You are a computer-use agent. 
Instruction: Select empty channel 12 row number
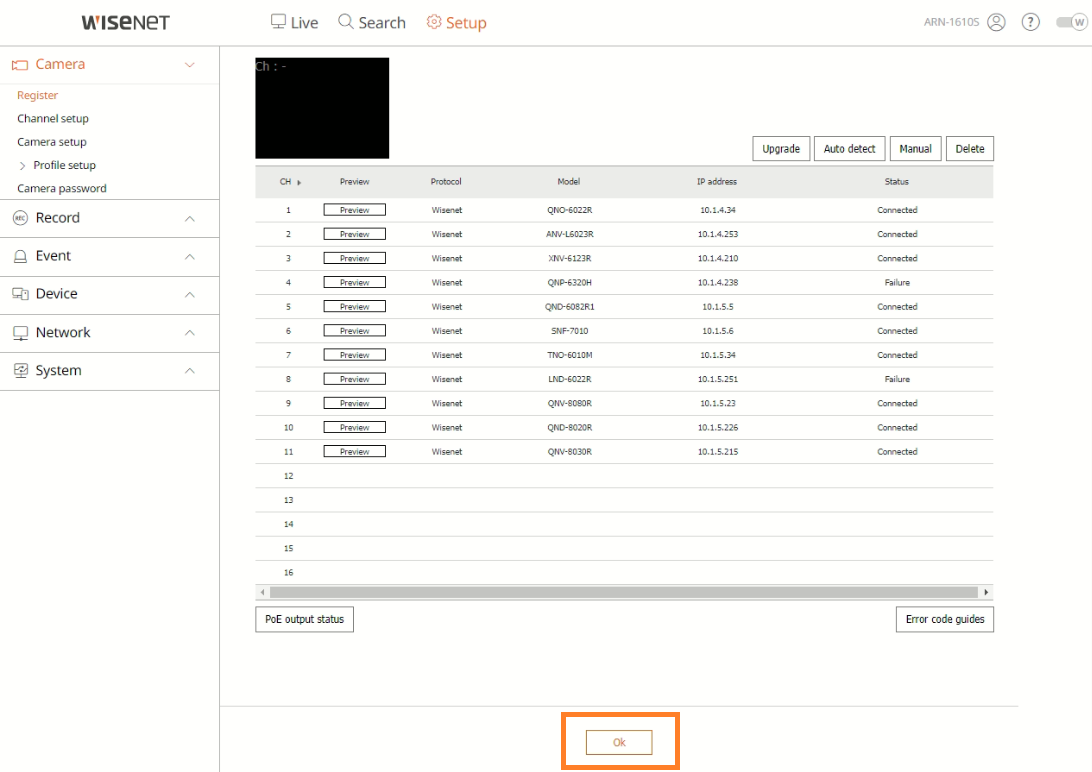pyautogui.click(x=288, y=476)
